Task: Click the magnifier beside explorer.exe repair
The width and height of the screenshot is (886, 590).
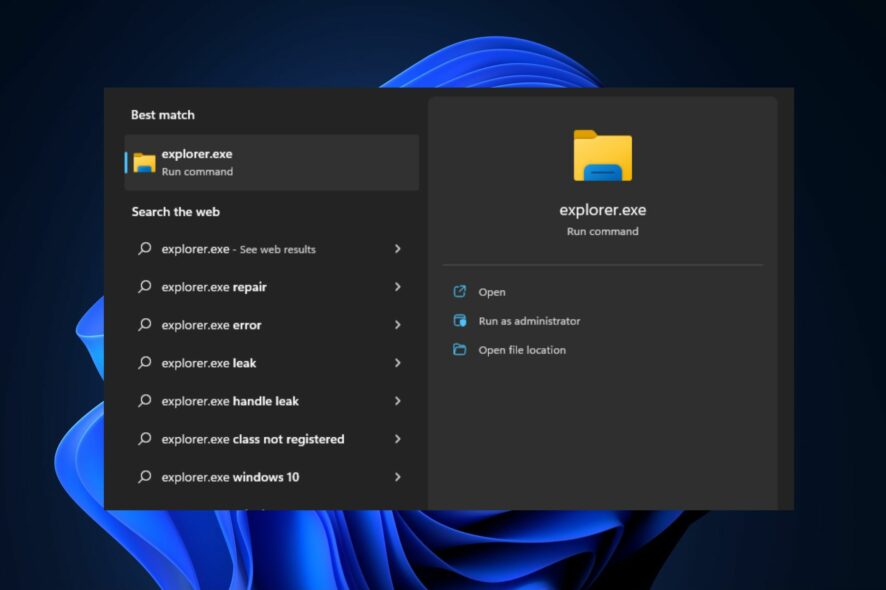Action: [145, 286]
